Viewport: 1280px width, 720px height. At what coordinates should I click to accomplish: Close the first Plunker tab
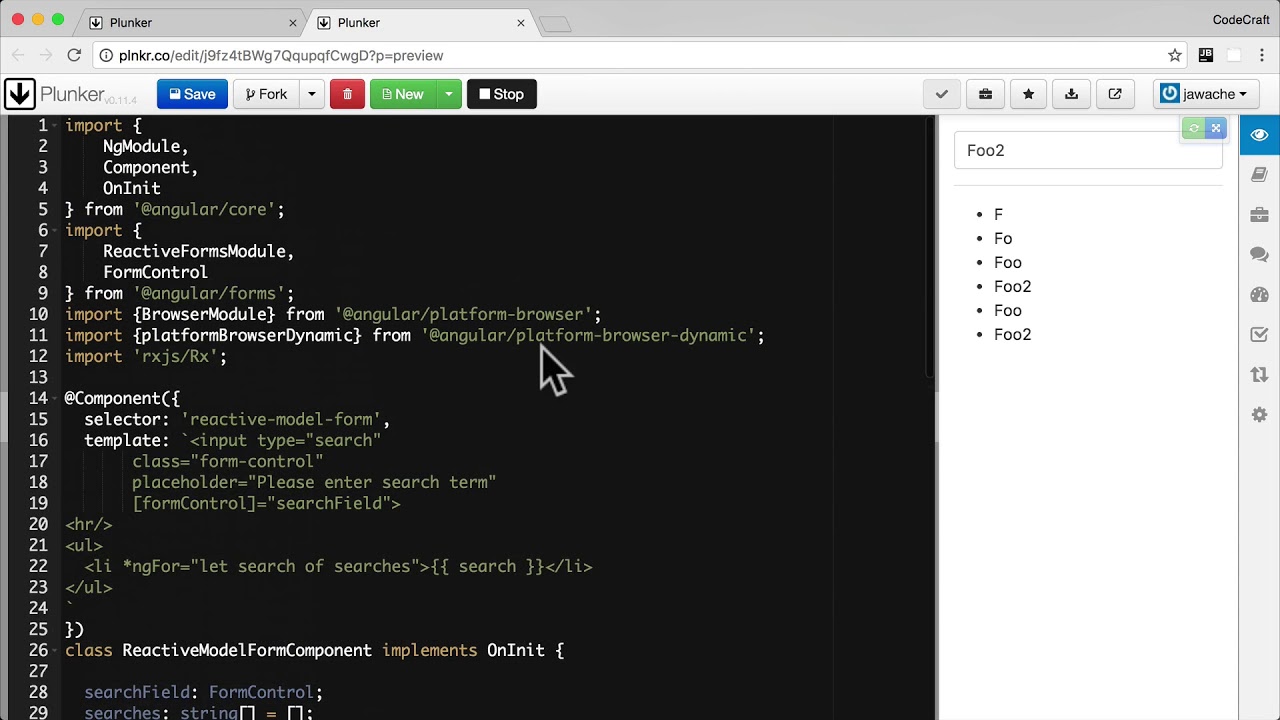293,23
